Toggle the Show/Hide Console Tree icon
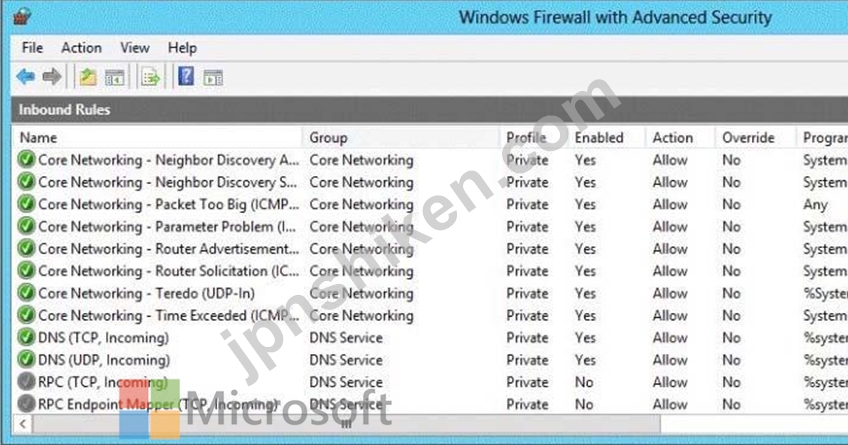The image size is (848, 445). (x=115, y=78)
